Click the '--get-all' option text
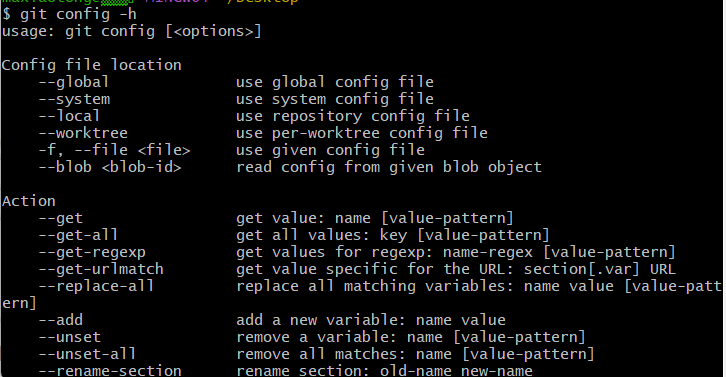Screen dimensions: 726x377 click(78, 235)
